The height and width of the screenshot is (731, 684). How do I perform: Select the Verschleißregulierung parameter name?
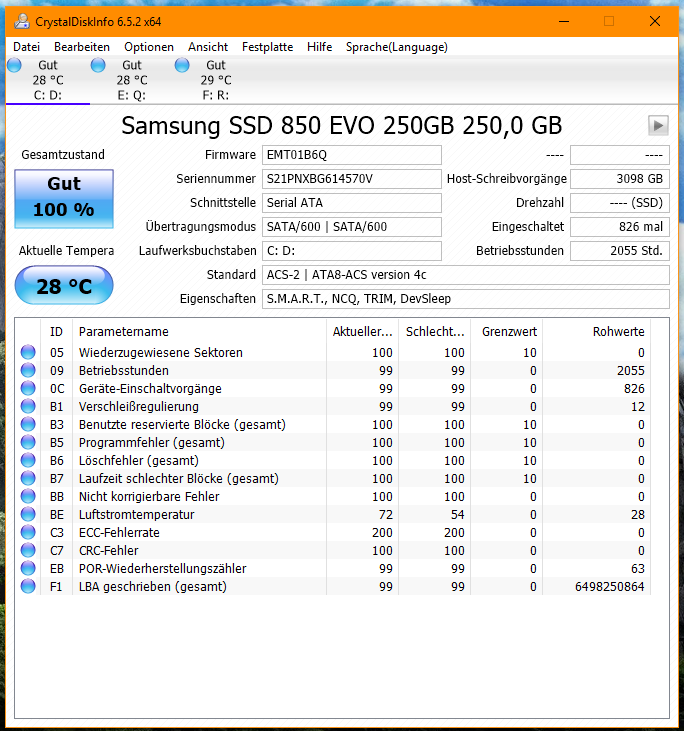[x=139, y=407]
